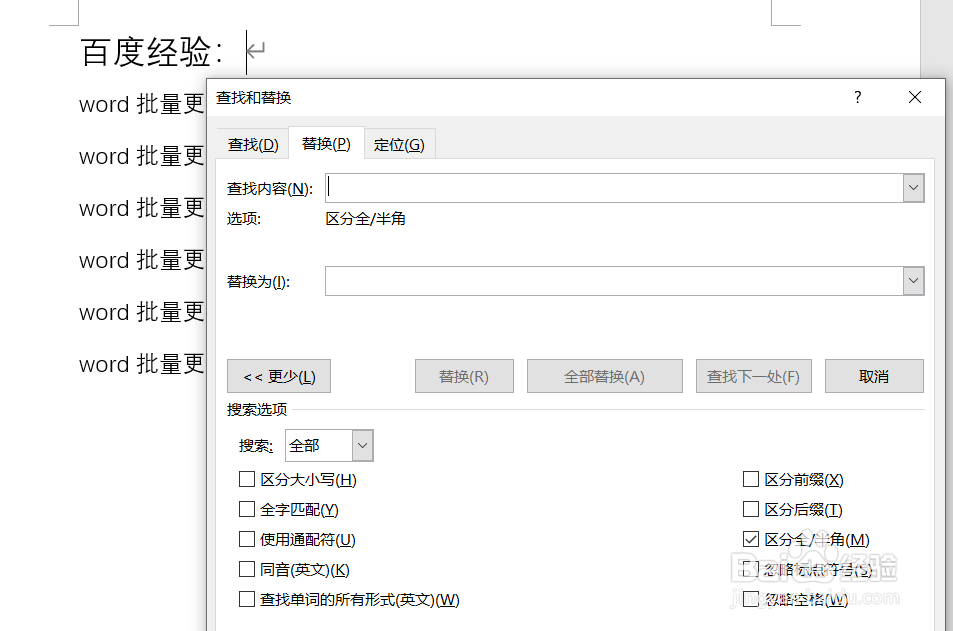953x631 pixels.
Task: Enable the 区分后缀 checkbox
Action: pyautogui.click(x=751, y=509)
